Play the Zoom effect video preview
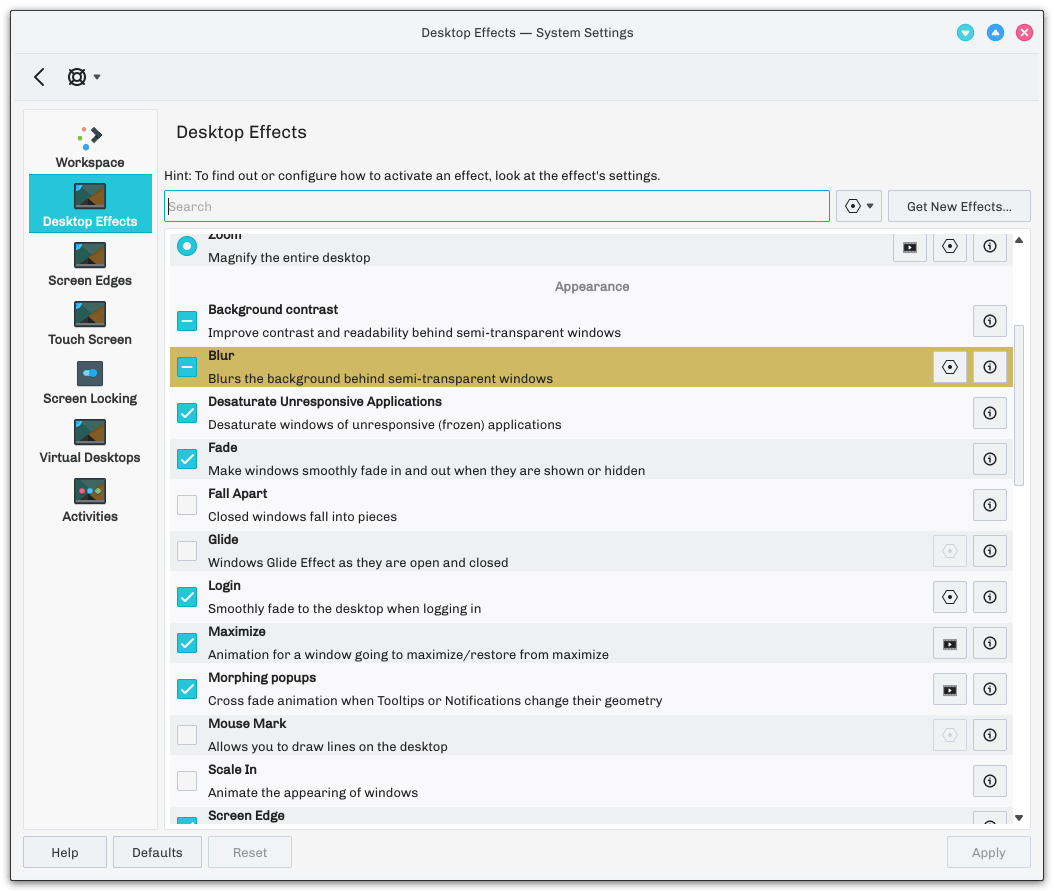Screen dimensions: 1054x891 click(909, 247)
